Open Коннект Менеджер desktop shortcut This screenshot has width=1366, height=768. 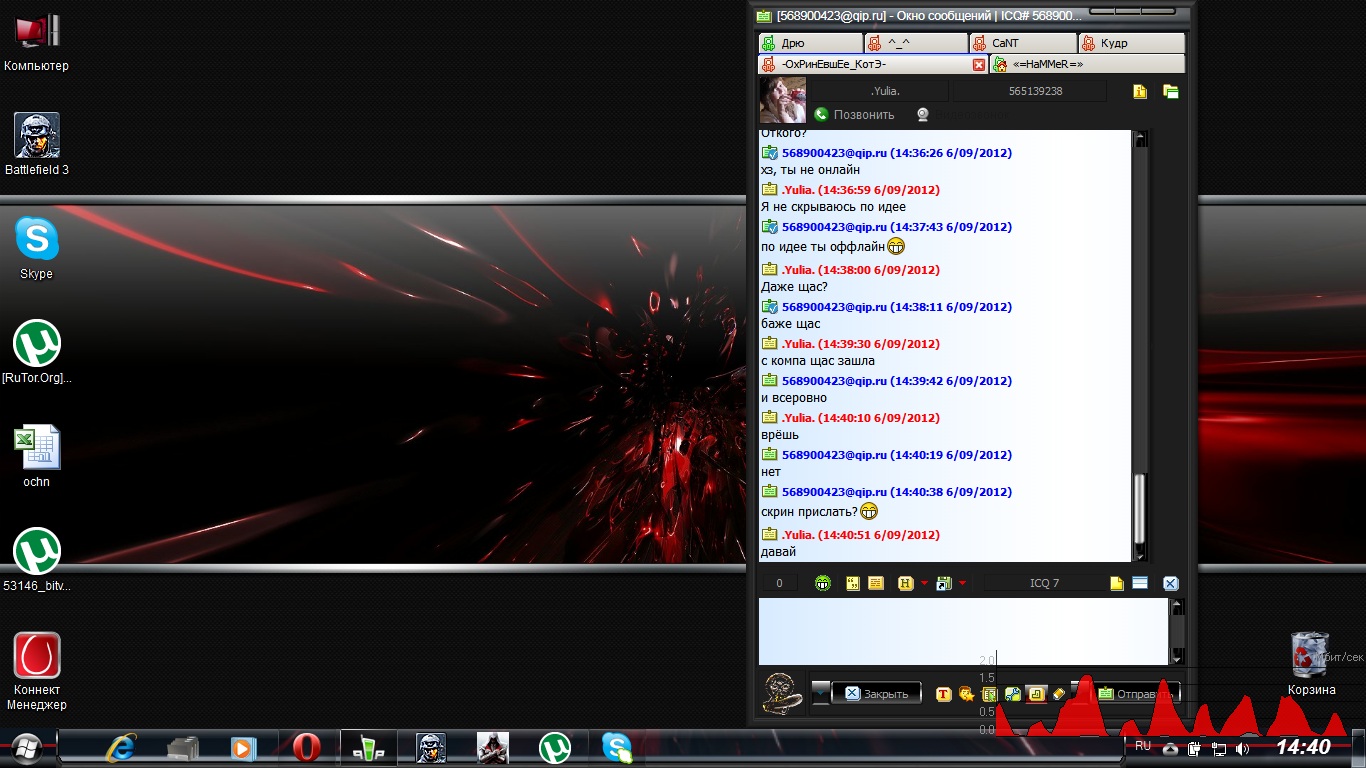coord(37,672)
